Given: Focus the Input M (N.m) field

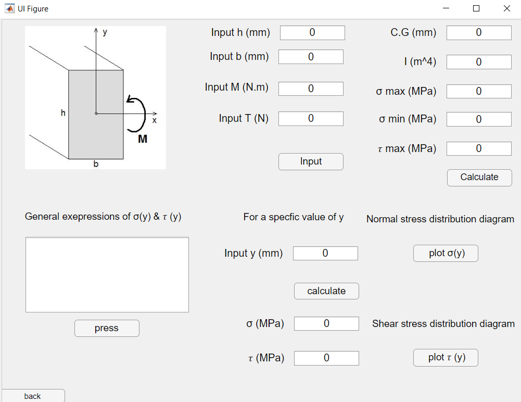Looking at the screenshot, I should (311, 89).
